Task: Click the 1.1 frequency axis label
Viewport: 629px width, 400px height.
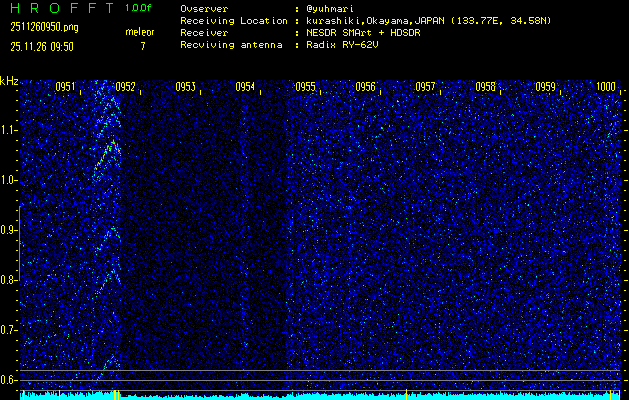Action: point(8,130)
